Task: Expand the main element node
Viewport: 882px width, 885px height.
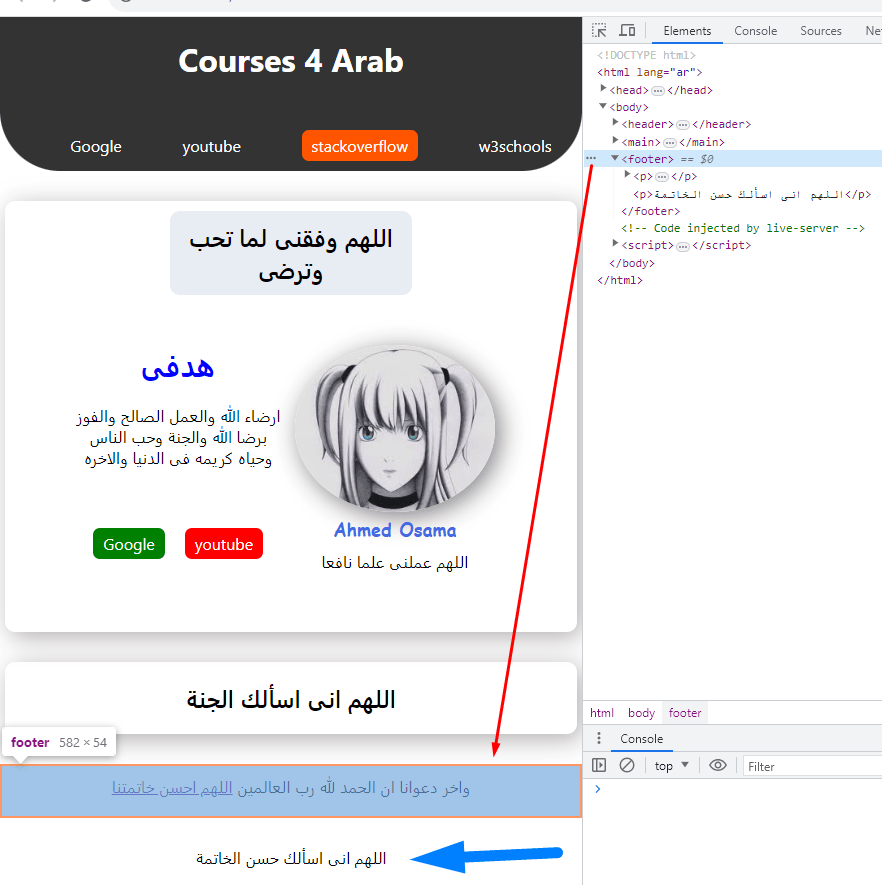Action: coord(615,141)
